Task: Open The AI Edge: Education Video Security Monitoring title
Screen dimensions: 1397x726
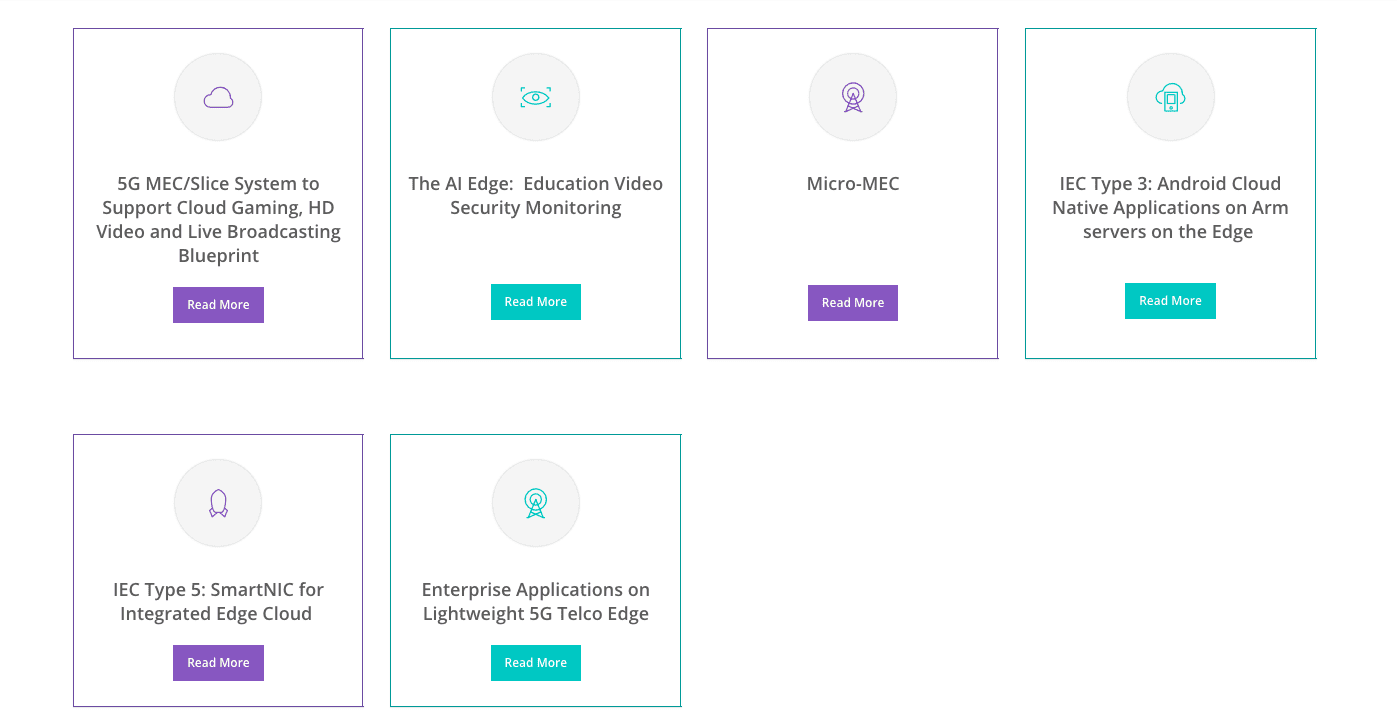Action: (536, 196)
